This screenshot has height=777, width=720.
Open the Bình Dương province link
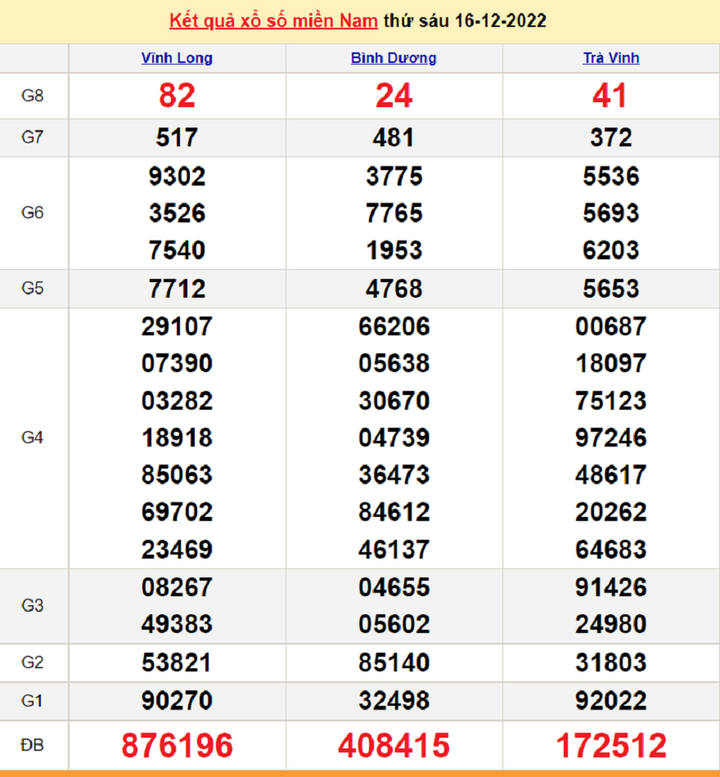click(394, 58)
